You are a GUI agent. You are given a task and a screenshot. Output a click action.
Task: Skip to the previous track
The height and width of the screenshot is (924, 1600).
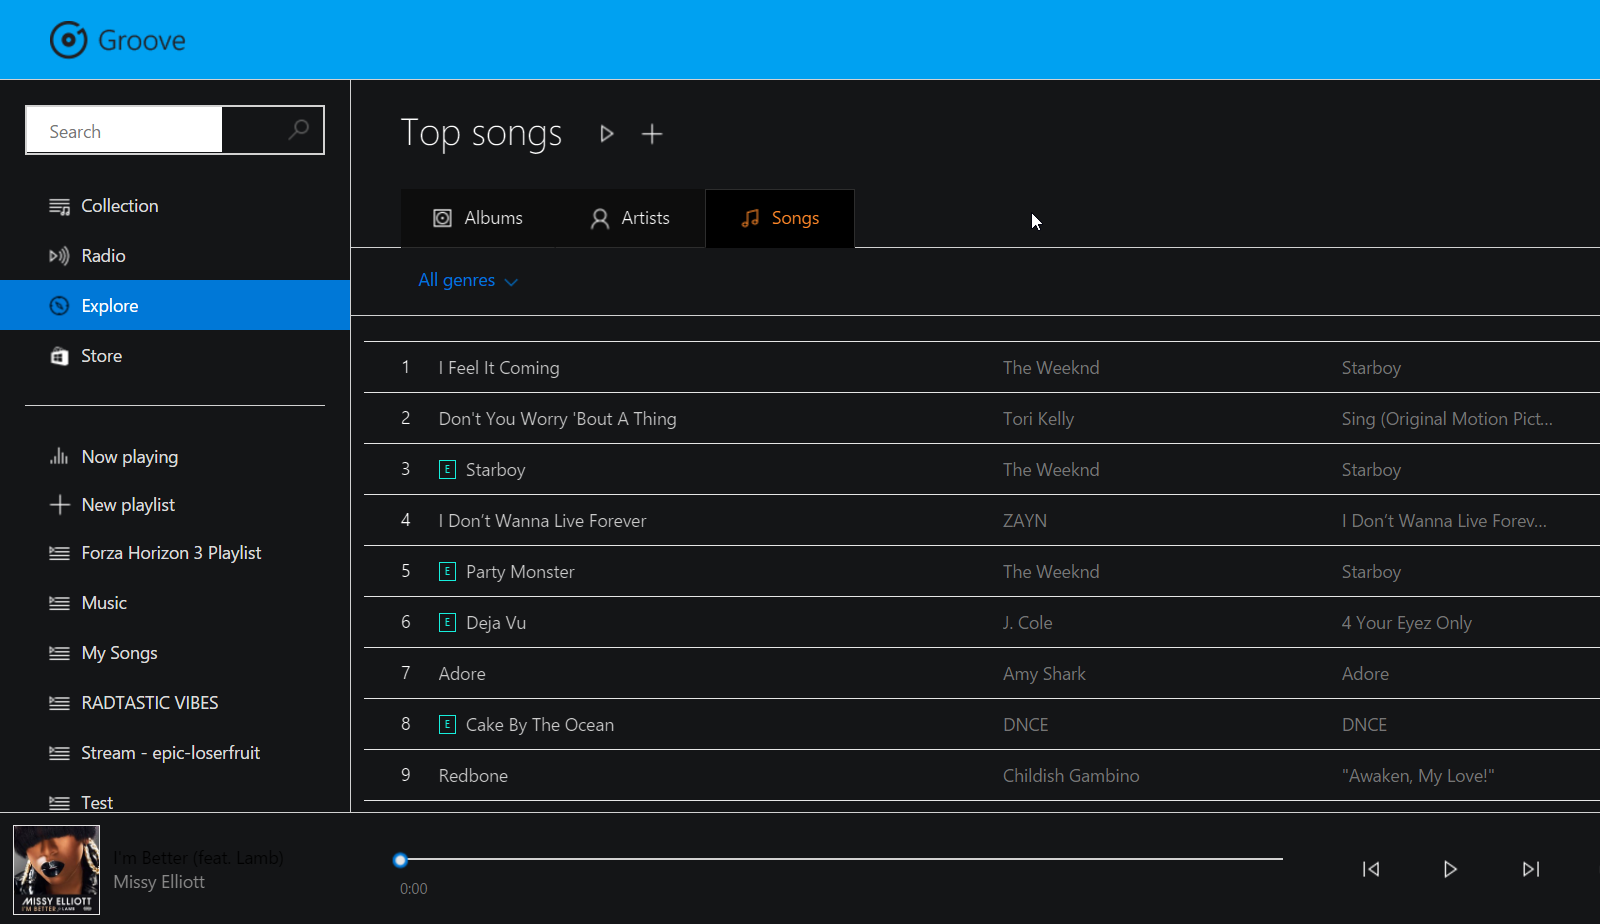point(1371,869)
